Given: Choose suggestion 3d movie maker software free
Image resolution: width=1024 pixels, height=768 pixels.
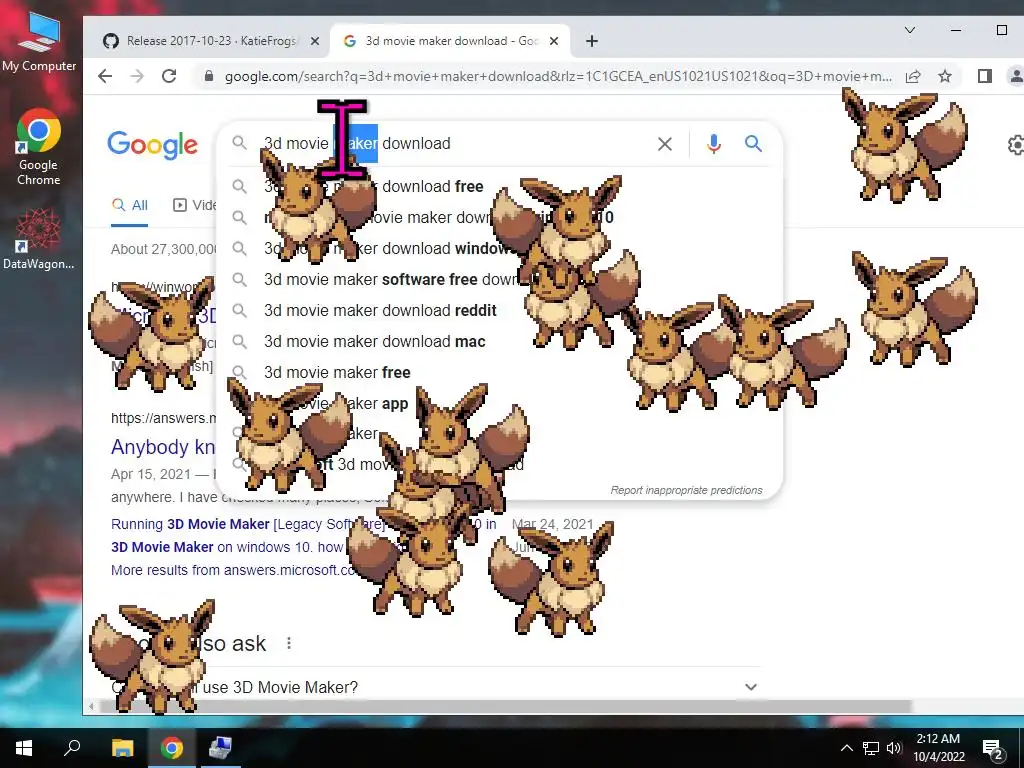Looking at the screenshot, I should pos(500,280).
